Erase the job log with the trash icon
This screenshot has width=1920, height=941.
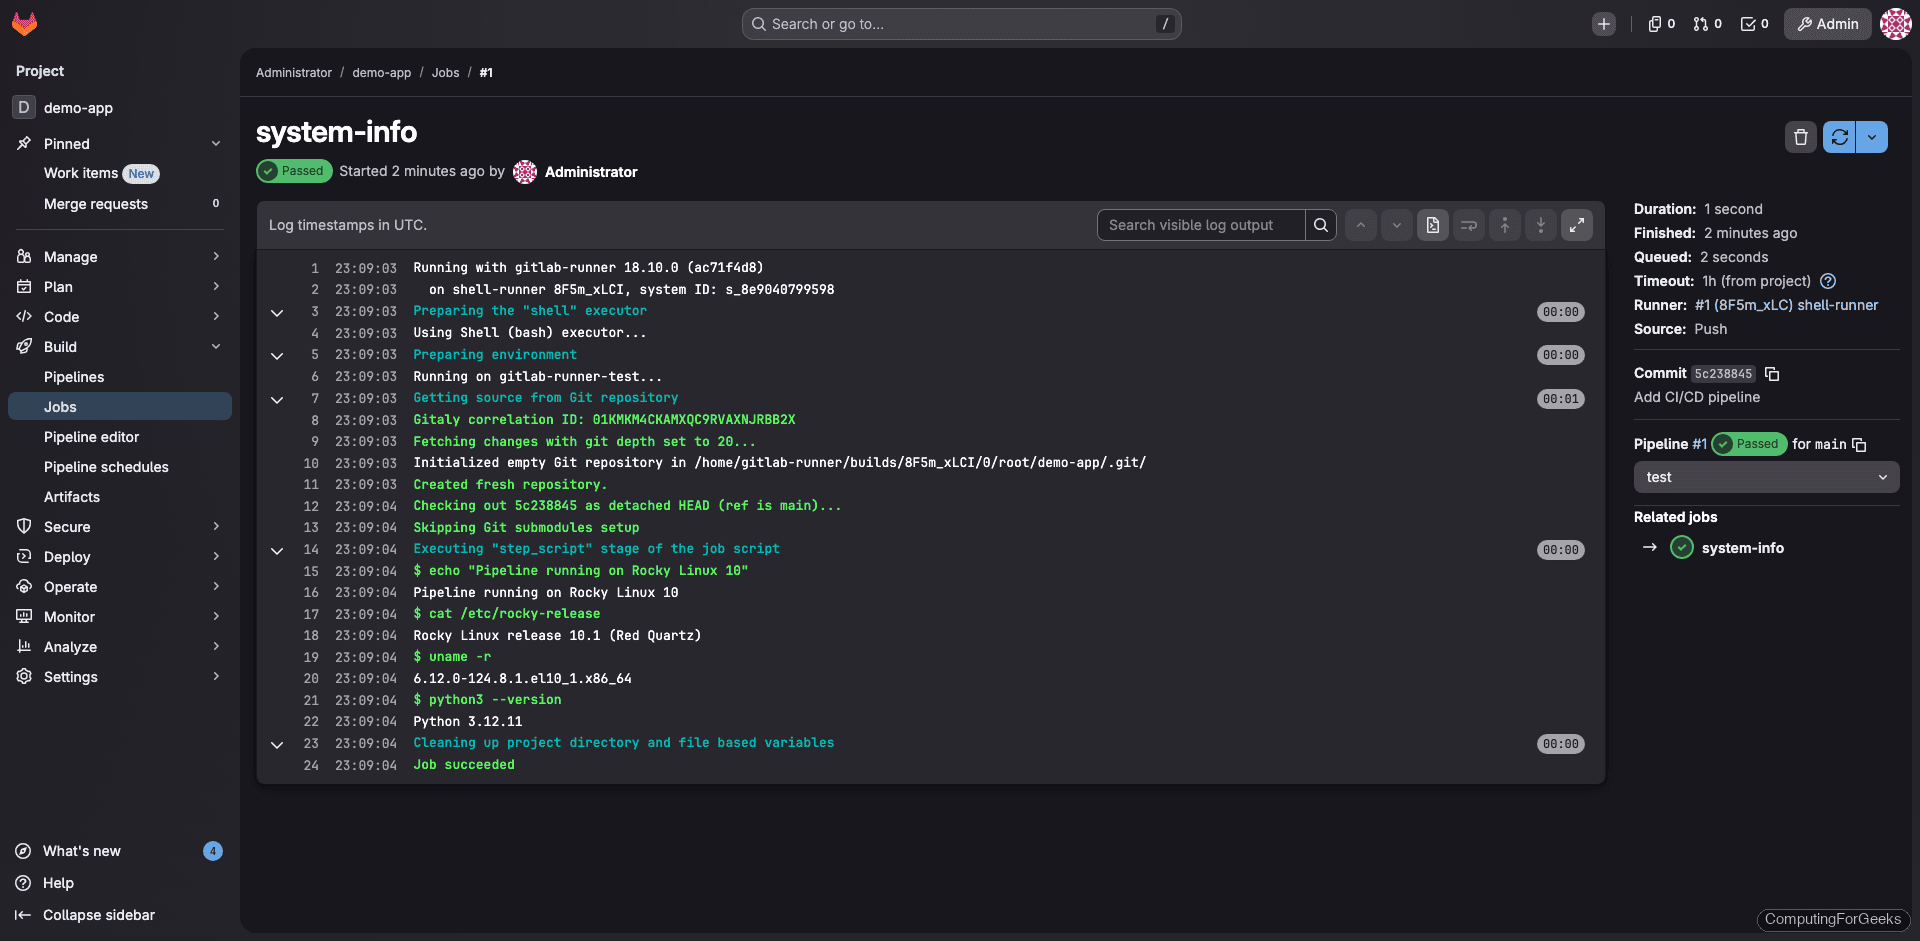[1801, 137]
